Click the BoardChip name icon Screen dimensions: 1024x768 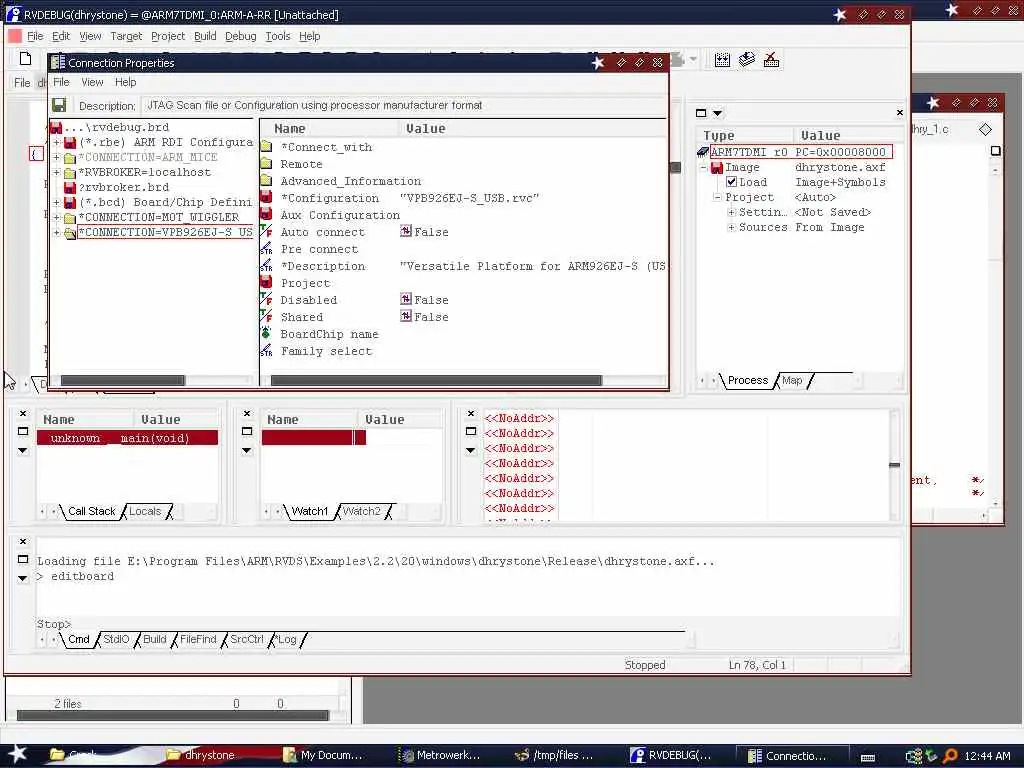tap(266, 333)
